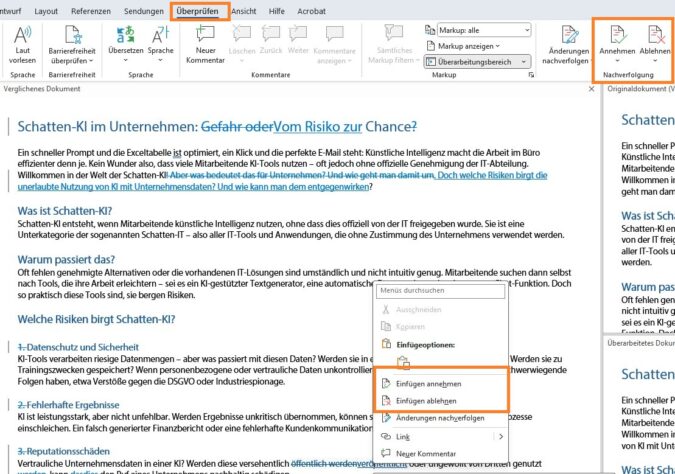Close the Verglichenes Dokument pane
675x474 pixels.
(x=589, y=90)
